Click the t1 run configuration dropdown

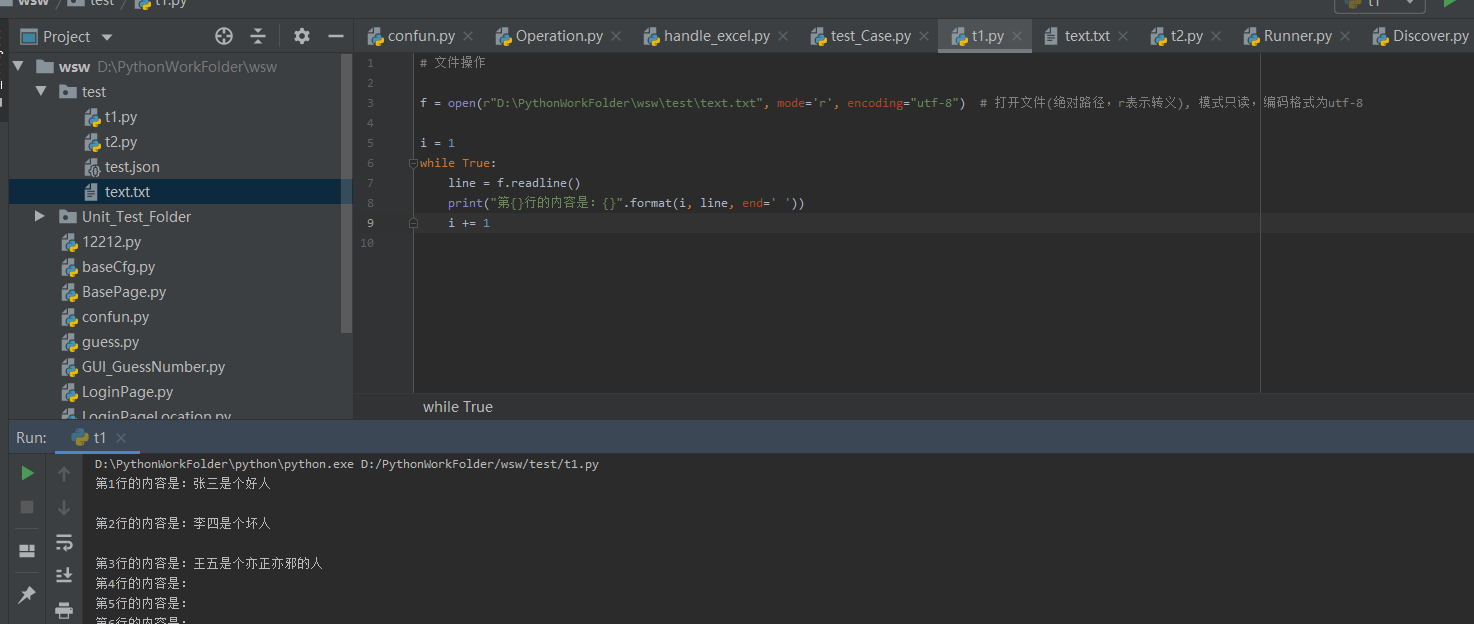click(x=1380, y=3)
